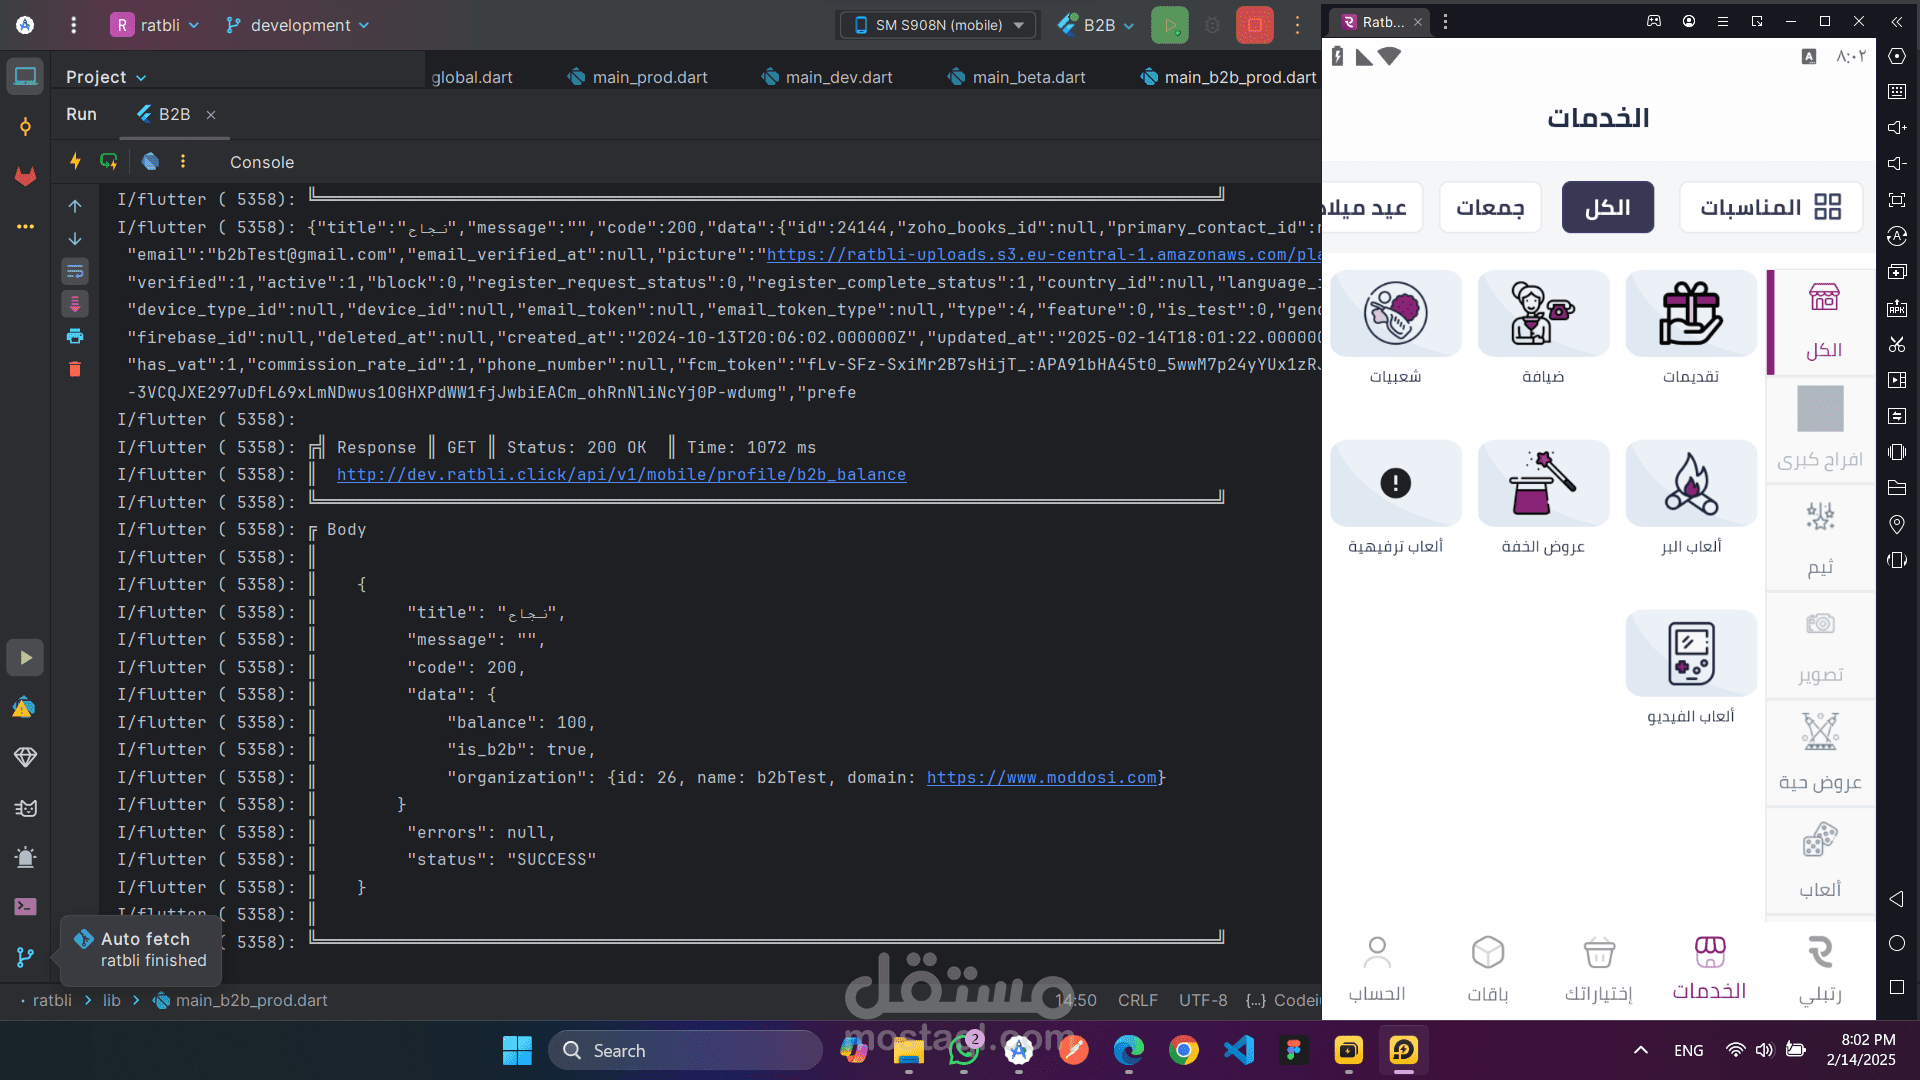Expand the B2B run configuration dropdown
The image size is (1920, 1080).
[1098, 25]
